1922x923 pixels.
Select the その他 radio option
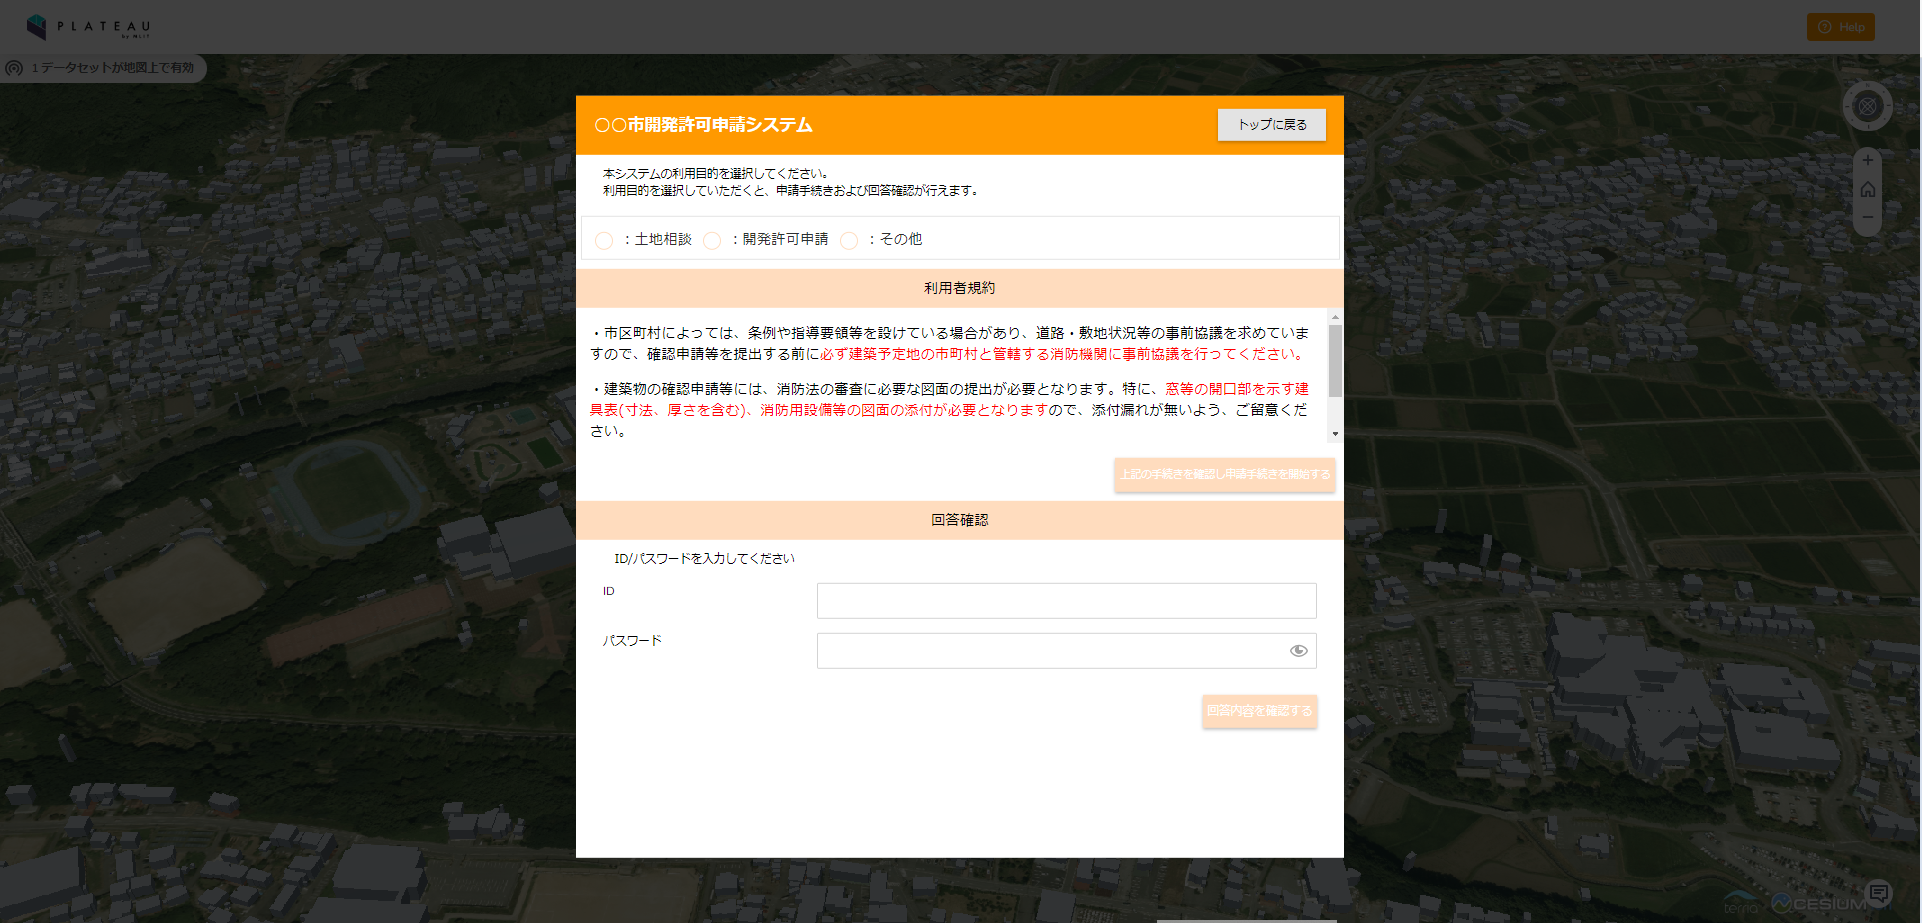[849, 241]
